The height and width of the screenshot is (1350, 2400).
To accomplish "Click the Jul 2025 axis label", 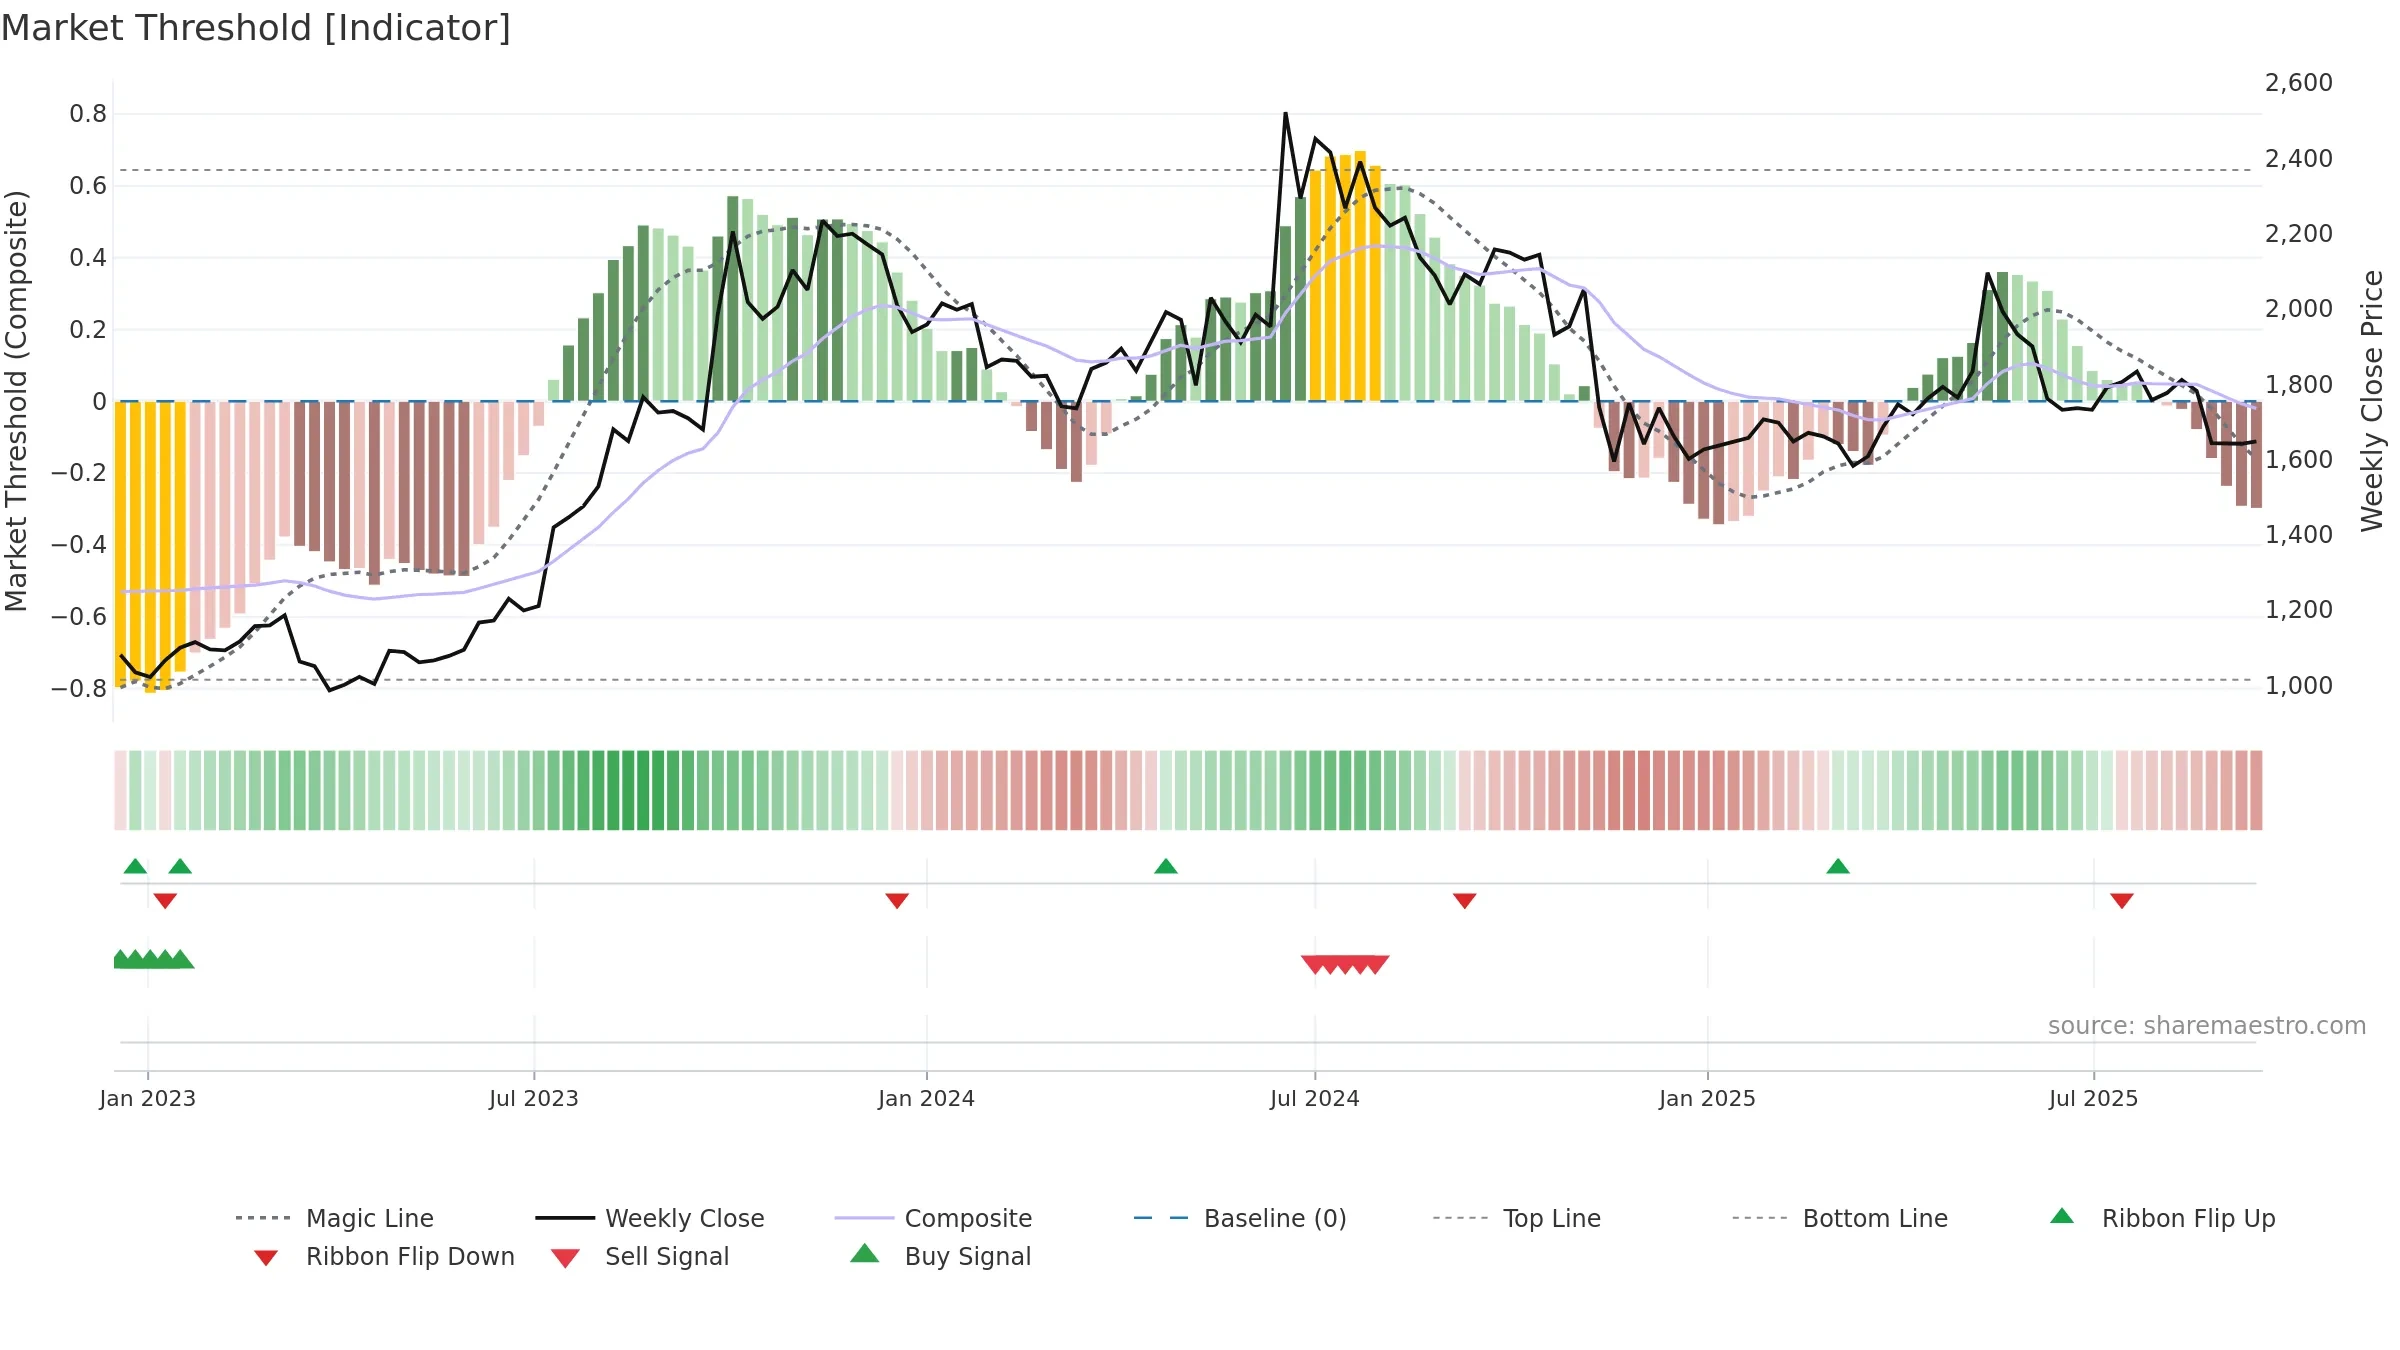I will coord(2094,1098).
